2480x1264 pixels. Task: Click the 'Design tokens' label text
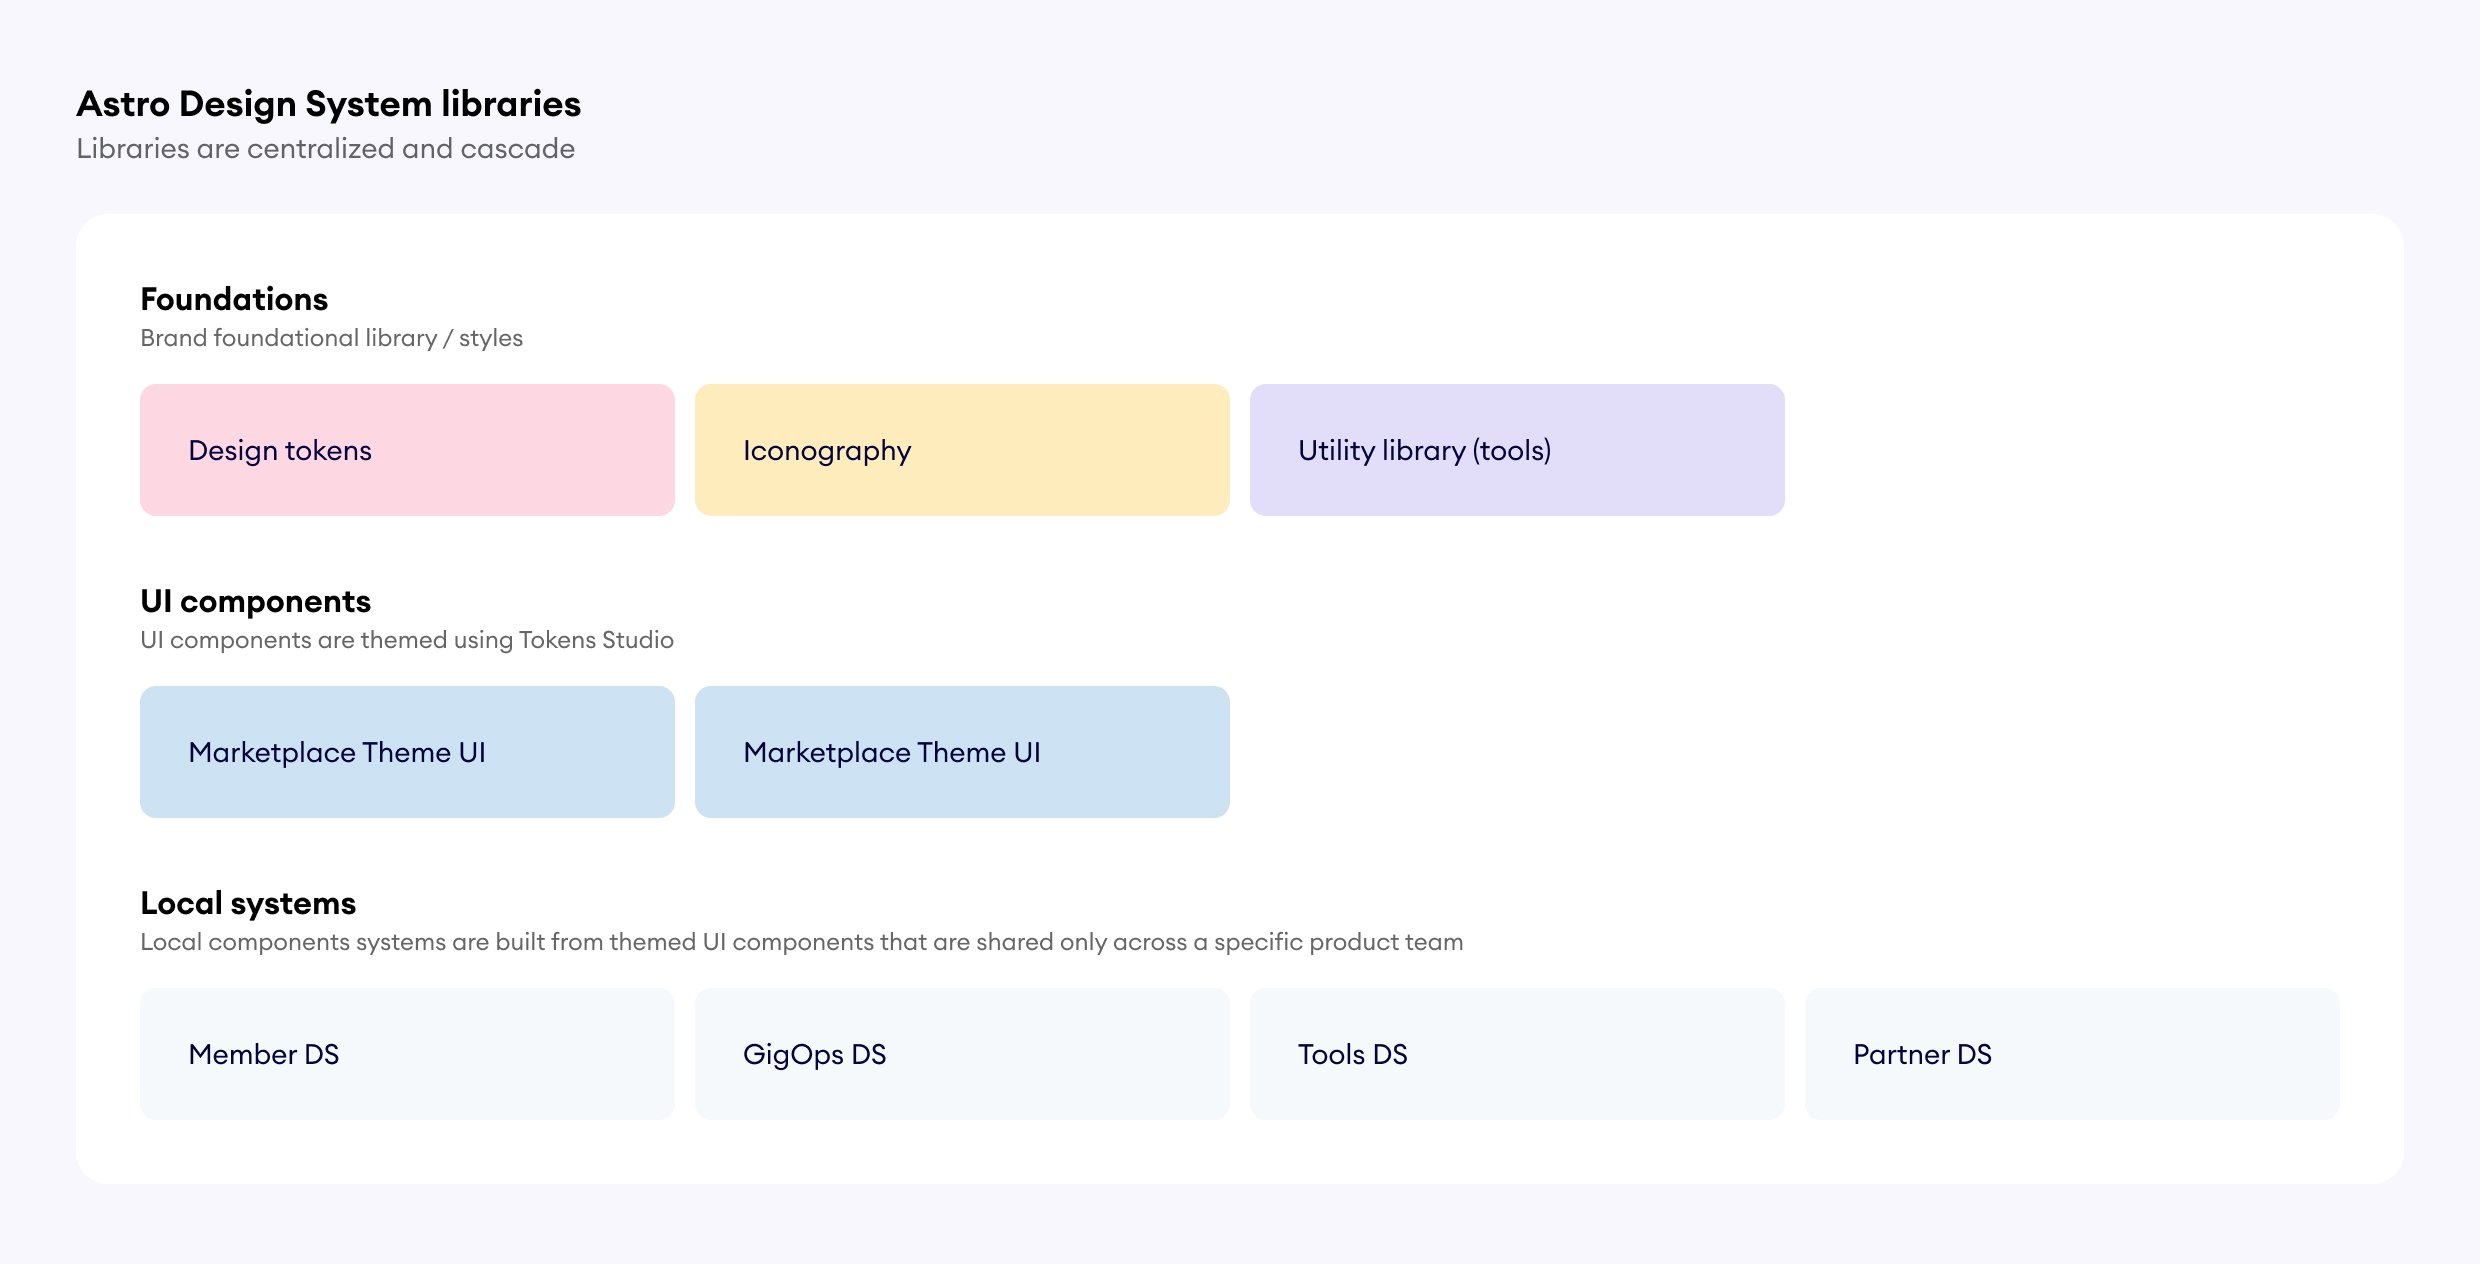[x=280, y=450]
